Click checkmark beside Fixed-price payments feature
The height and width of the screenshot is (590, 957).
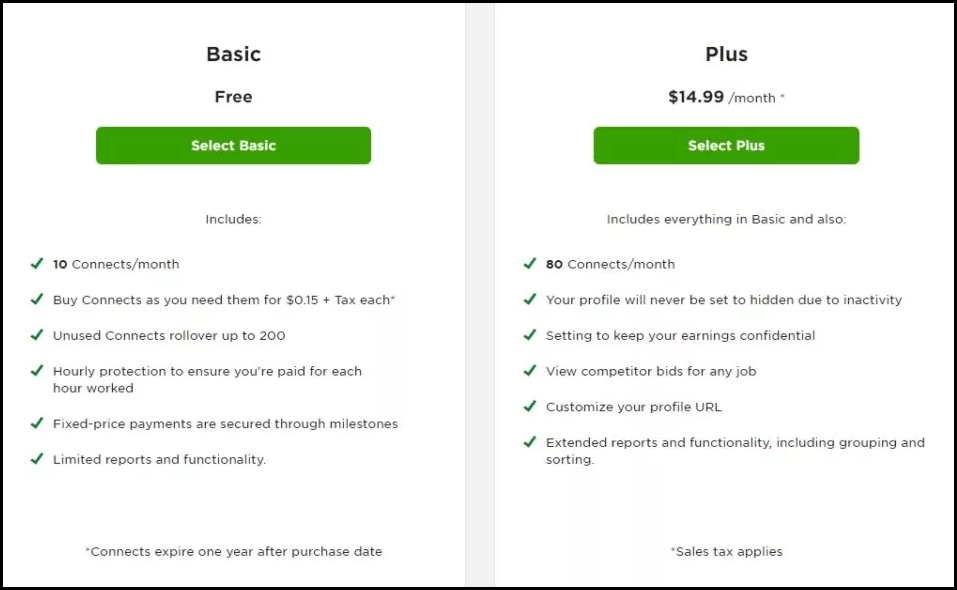[37, 423]
